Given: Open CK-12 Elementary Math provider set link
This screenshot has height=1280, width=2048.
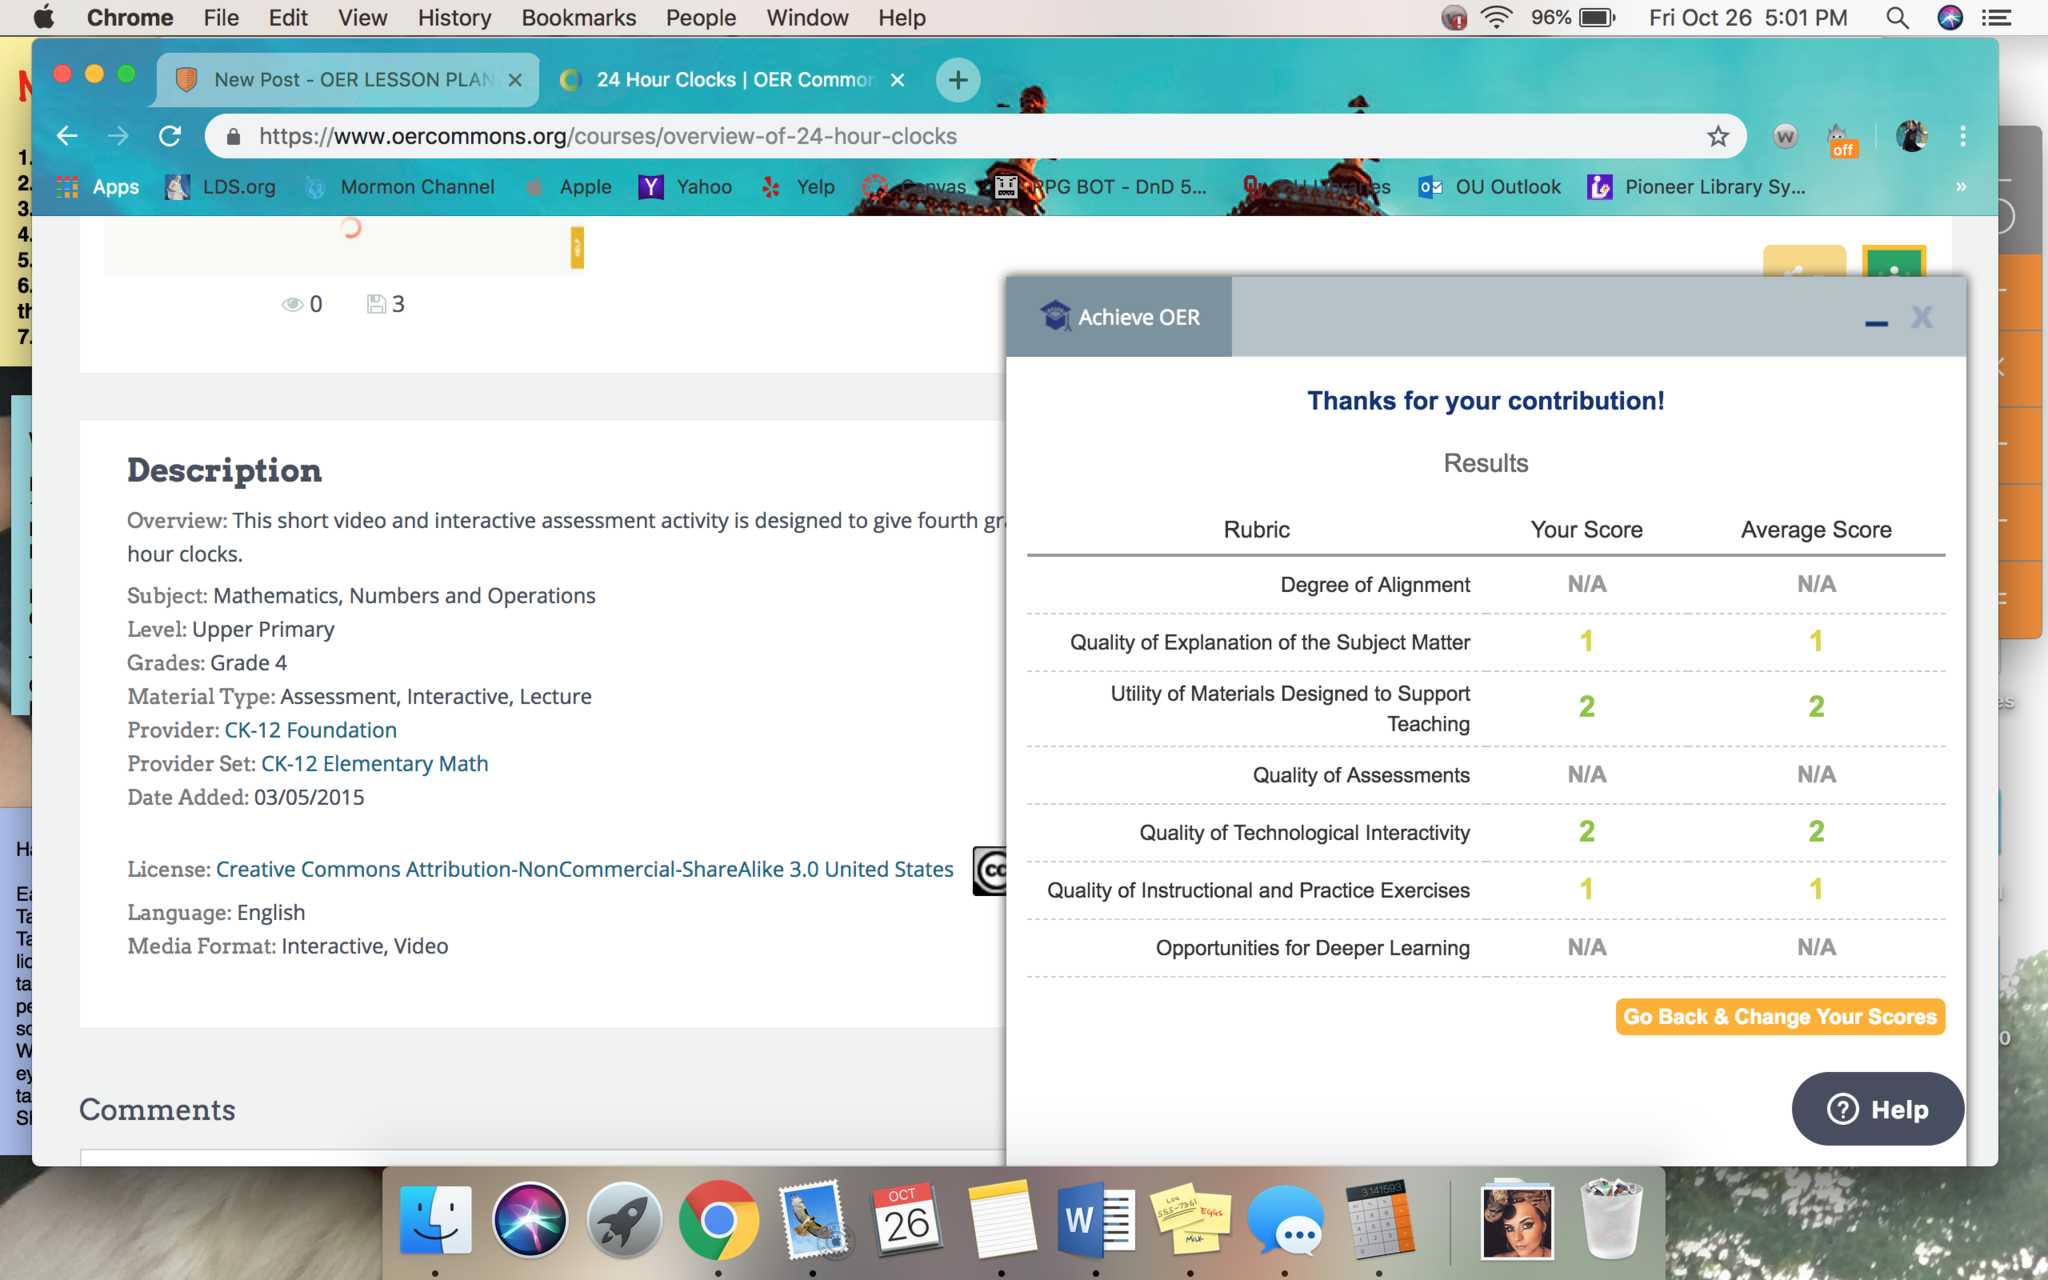Looking at the screenshot, I should point(374,764).
